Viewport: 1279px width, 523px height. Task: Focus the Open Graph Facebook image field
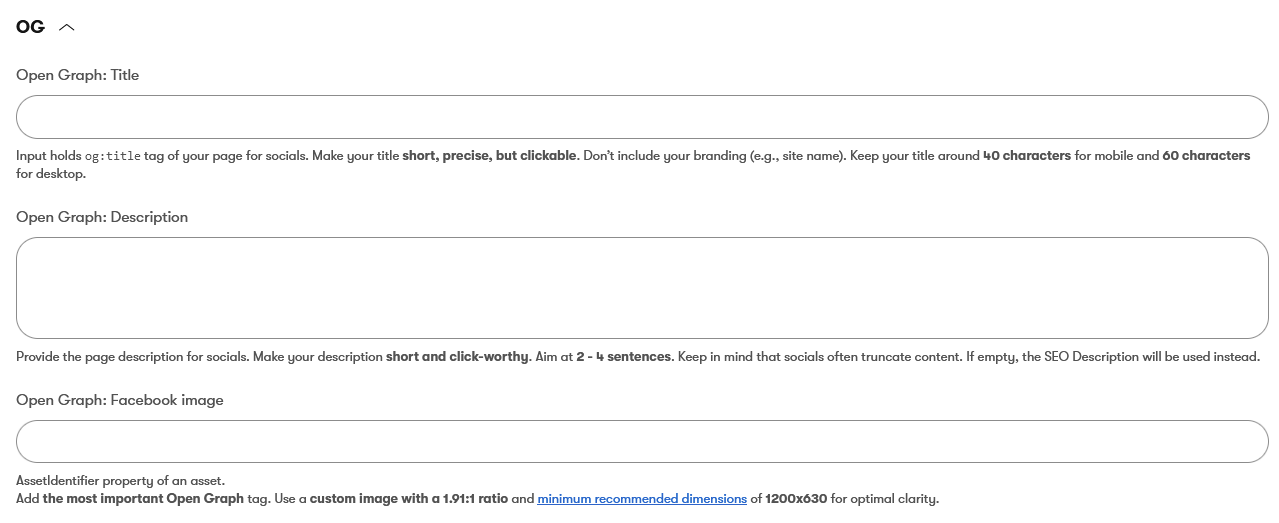point(642,441)
